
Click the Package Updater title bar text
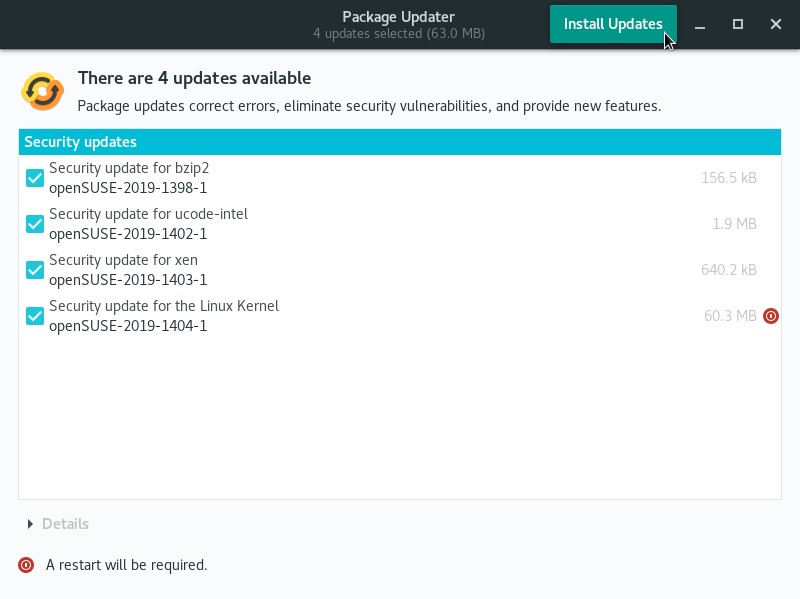398,17
